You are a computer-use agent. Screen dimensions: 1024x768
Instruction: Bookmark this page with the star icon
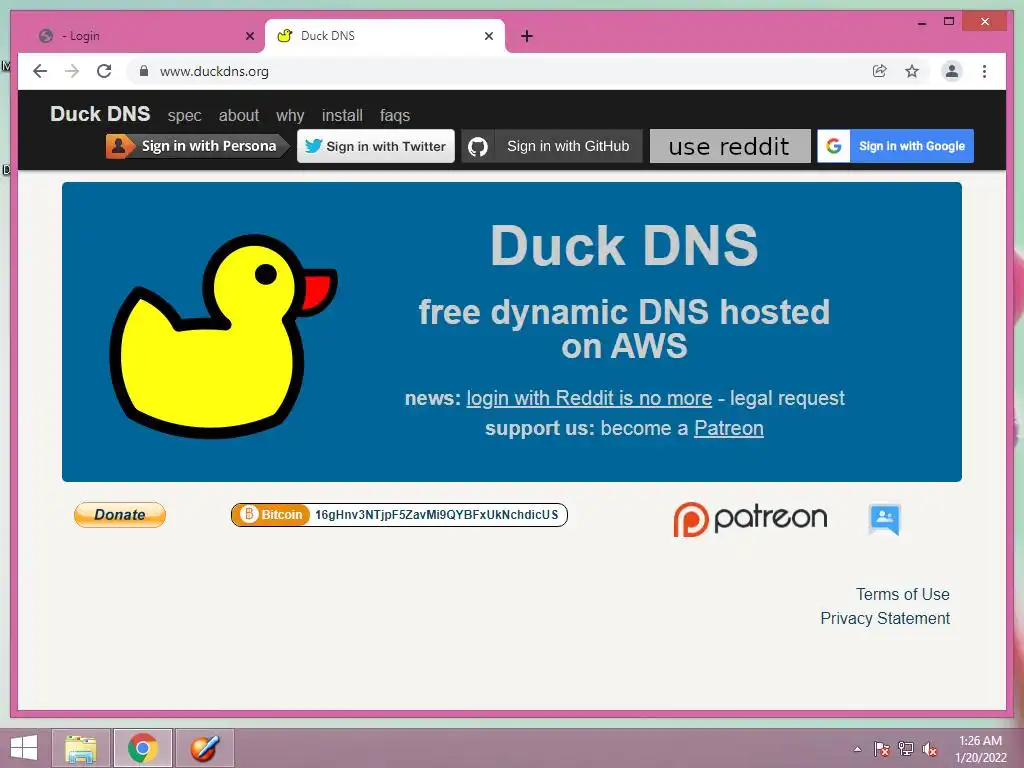pyautogui.click(x=912, y=71)
